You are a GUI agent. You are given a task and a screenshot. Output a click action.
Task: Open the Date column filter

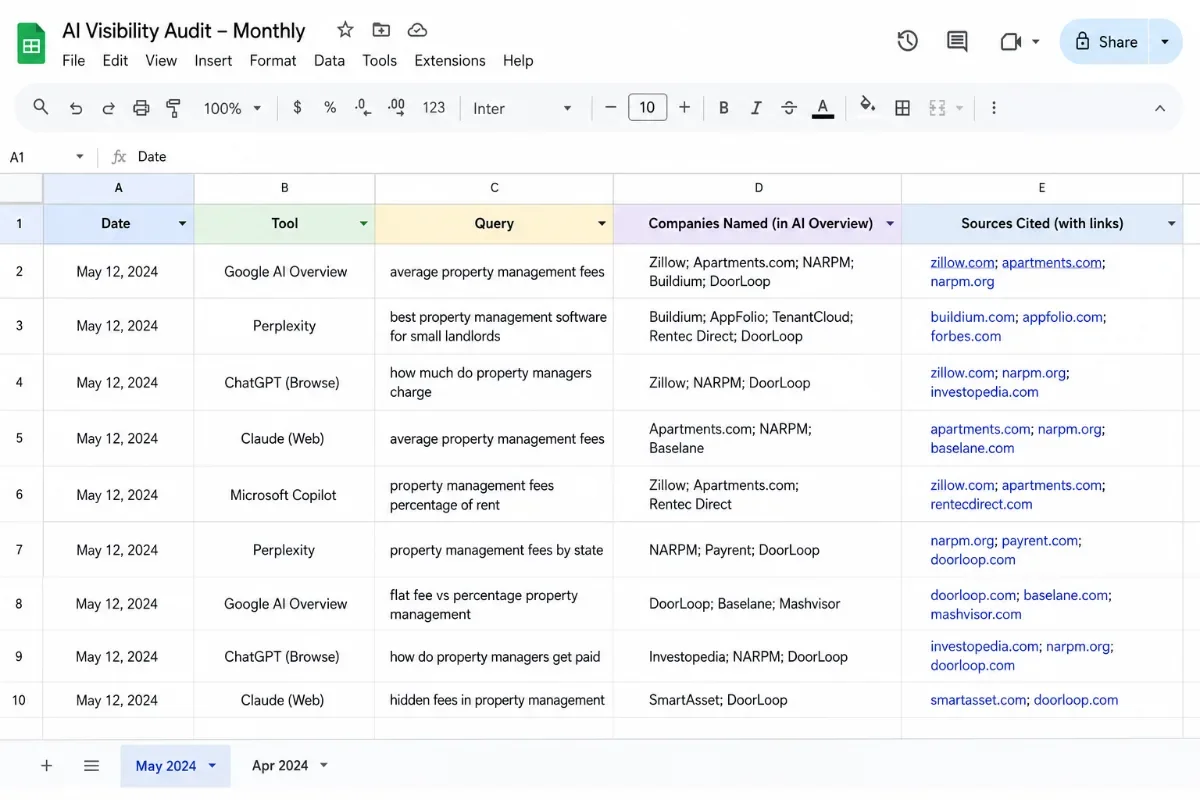click(x=182, y=224)
